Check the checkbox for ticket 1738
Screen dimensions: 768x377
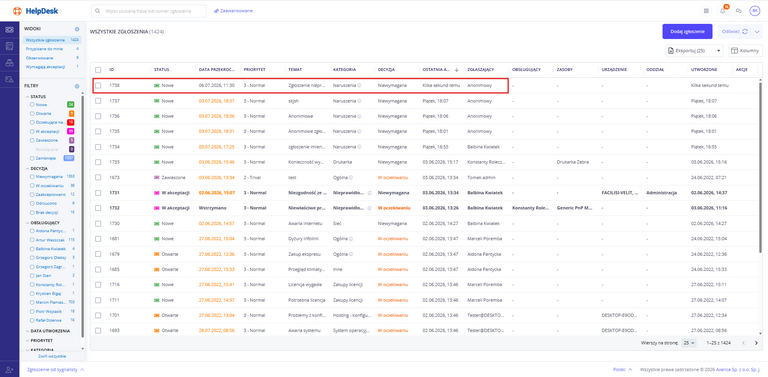click(98, 85)
